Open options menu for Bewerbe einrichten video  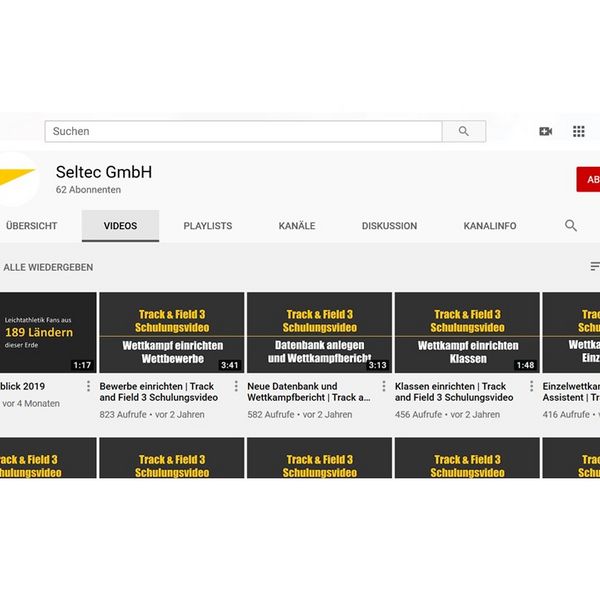tap(236, 386)
